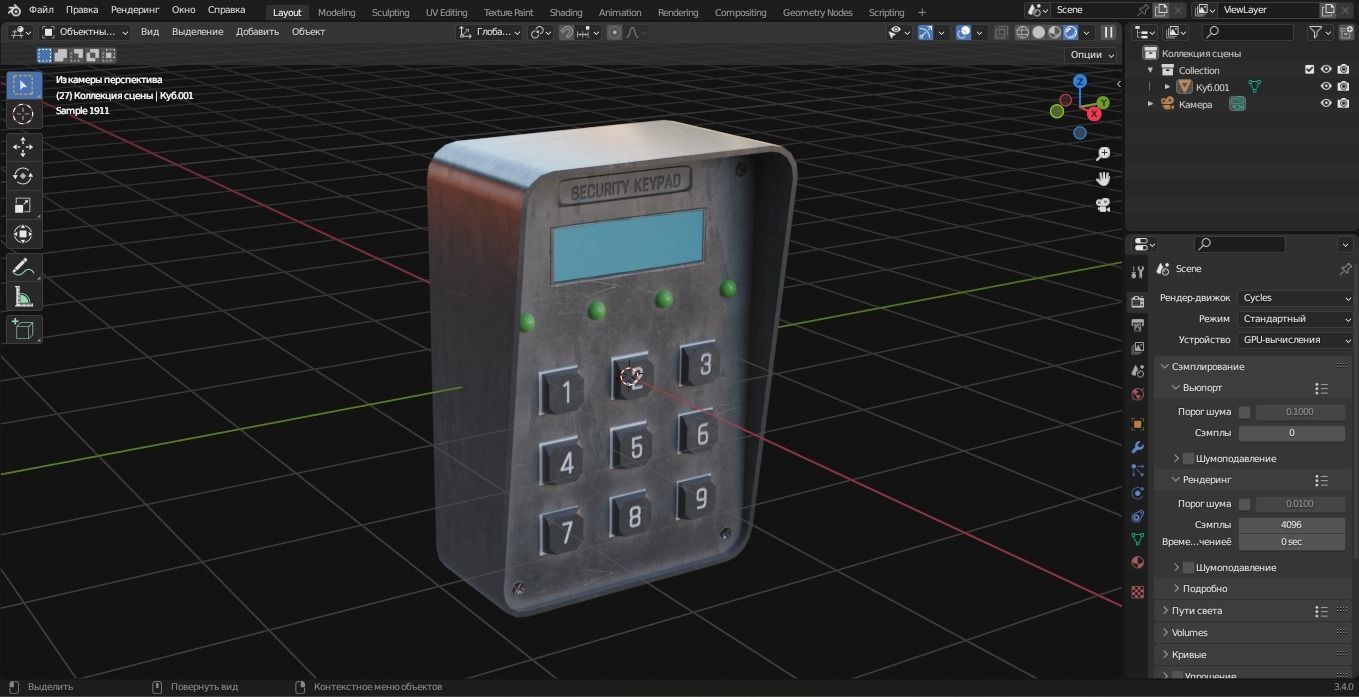Screen dimensions: 1359x697
Task: Hide Куб.001 in viewport via eye icon
Action: pos(1326,87)
